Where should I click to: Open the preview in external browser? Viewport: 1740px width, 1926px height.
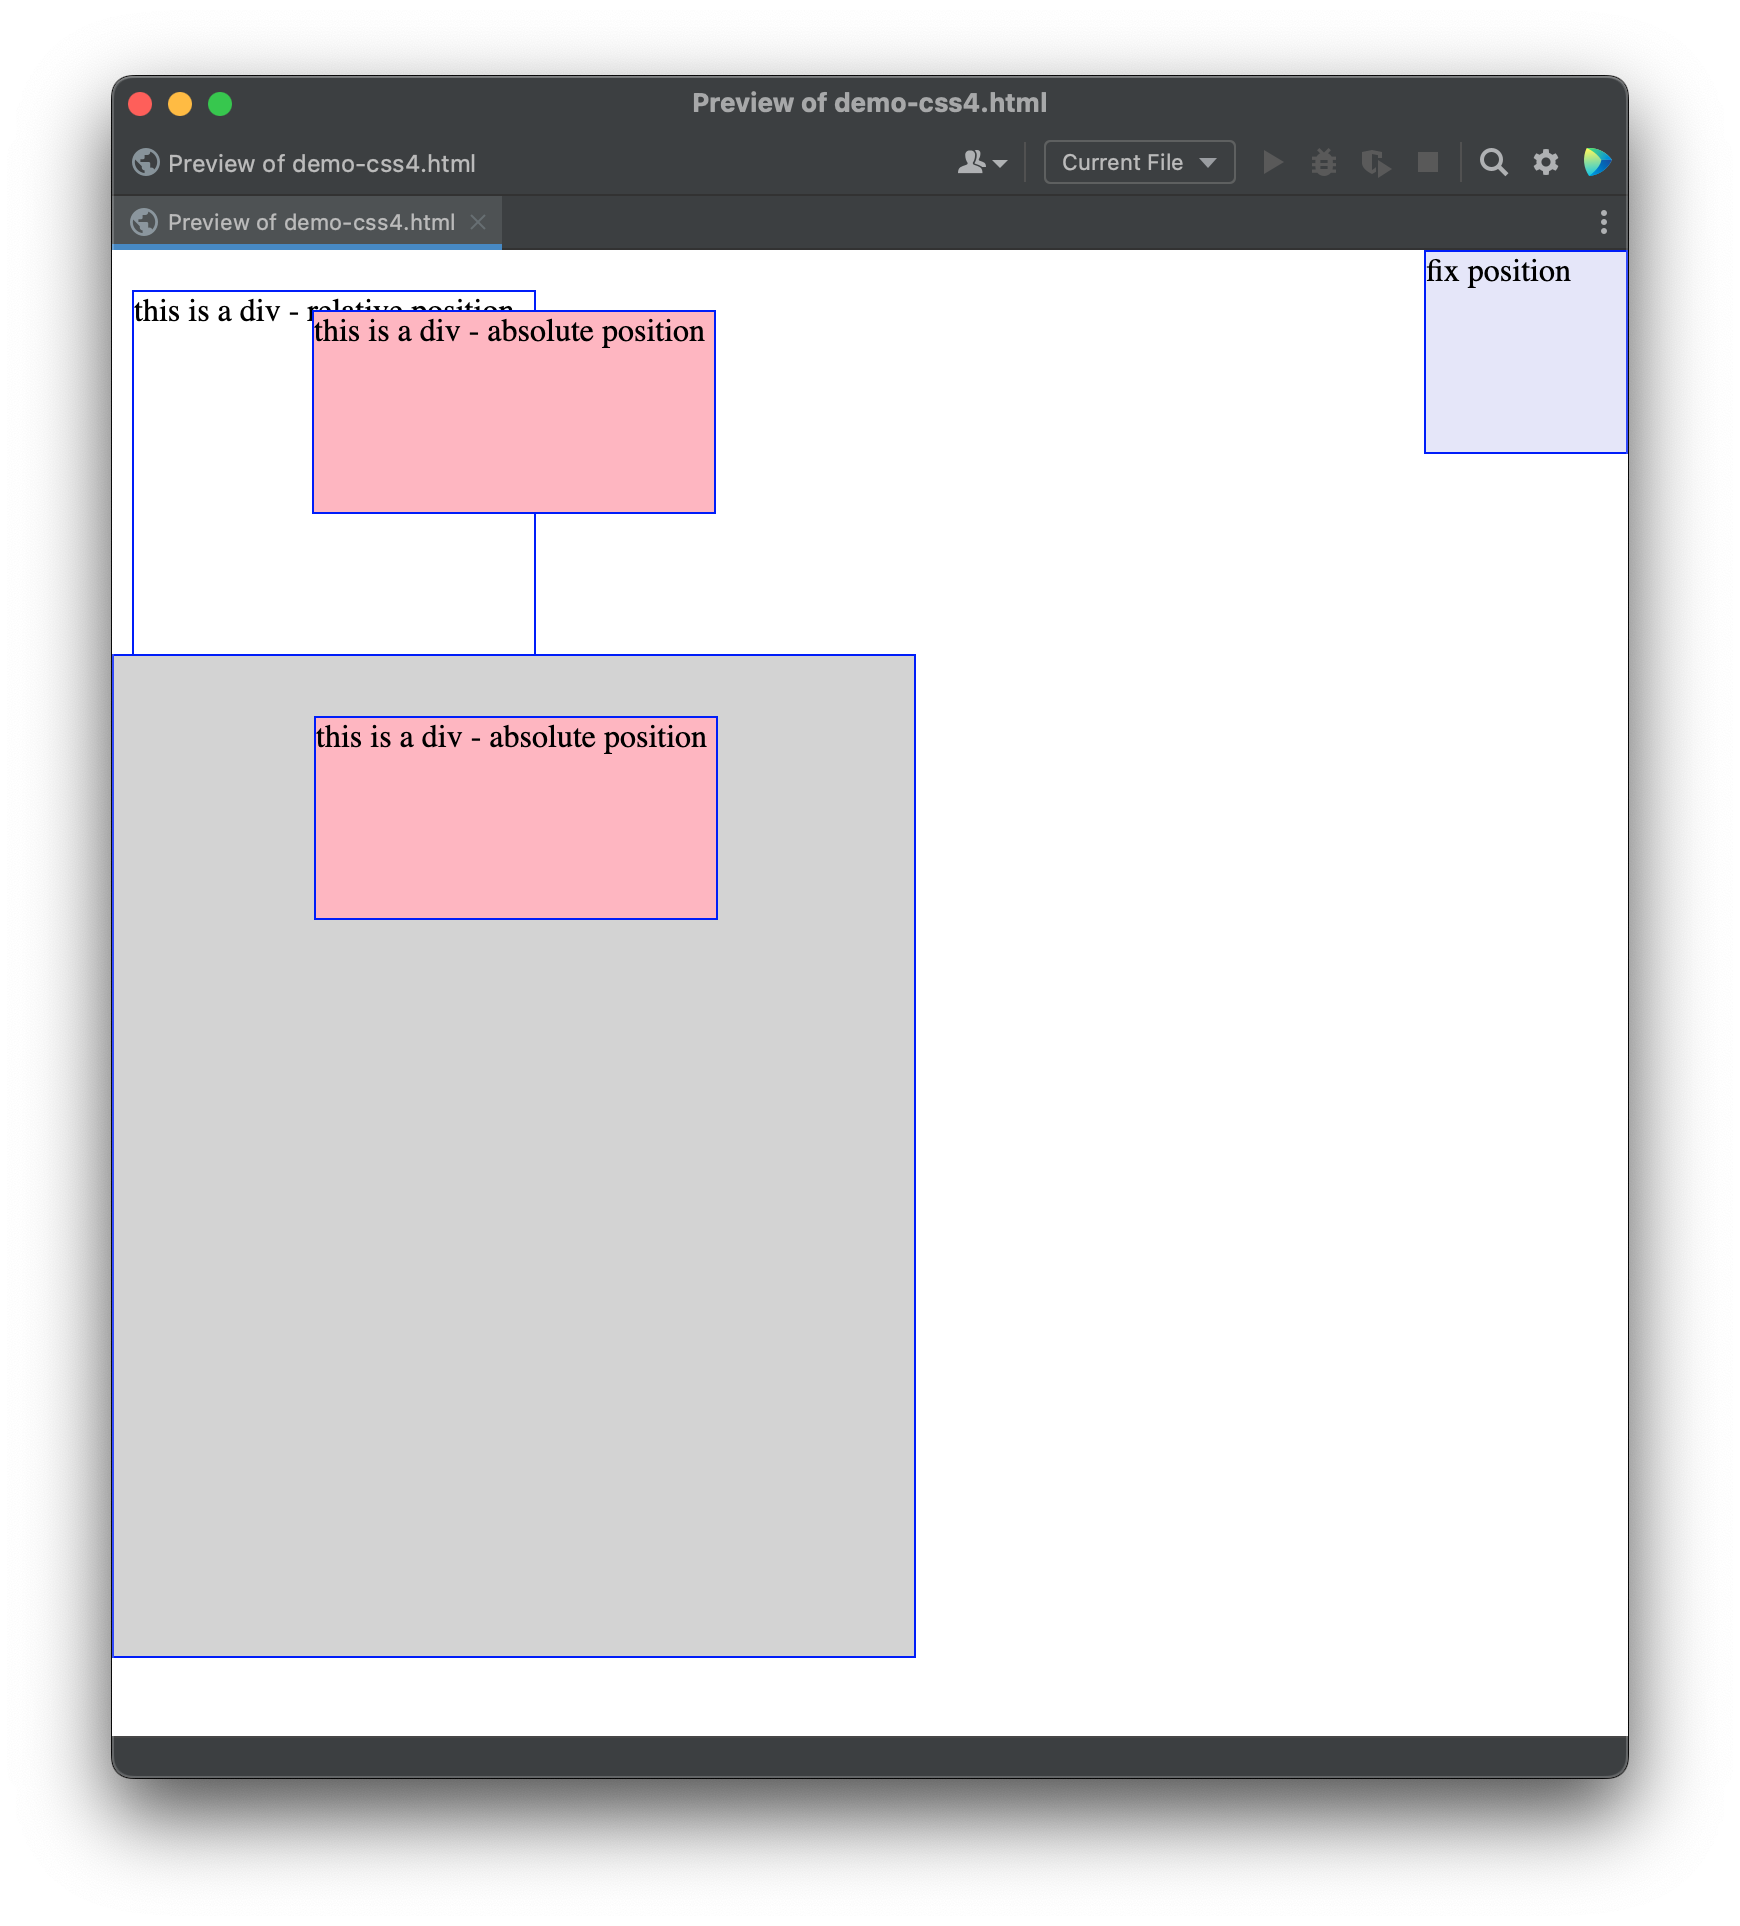tap(1595, 162)
